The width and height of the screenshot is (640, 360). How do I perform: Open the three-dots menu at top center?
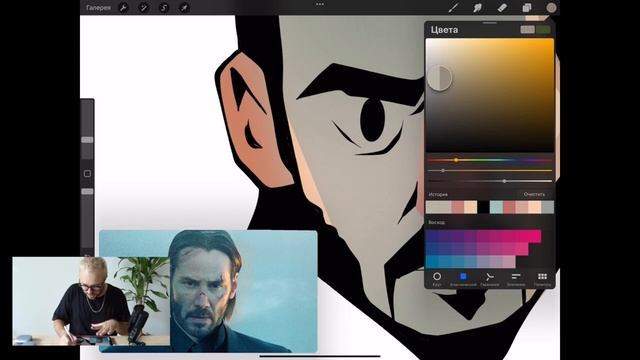pyautogui.click(x=320, y=4)
